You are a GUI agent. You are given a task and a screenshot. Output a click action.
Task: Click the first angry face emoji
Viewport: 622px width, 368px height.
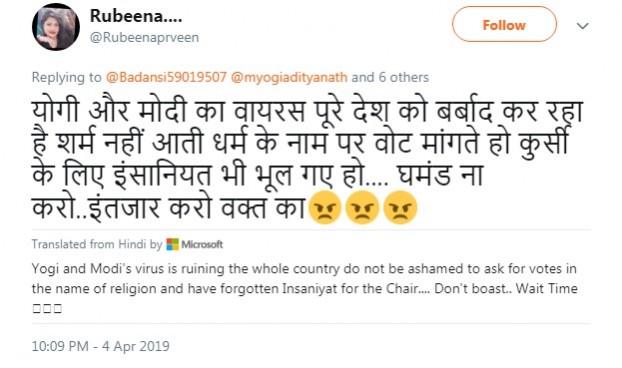(x=324, y=207)
